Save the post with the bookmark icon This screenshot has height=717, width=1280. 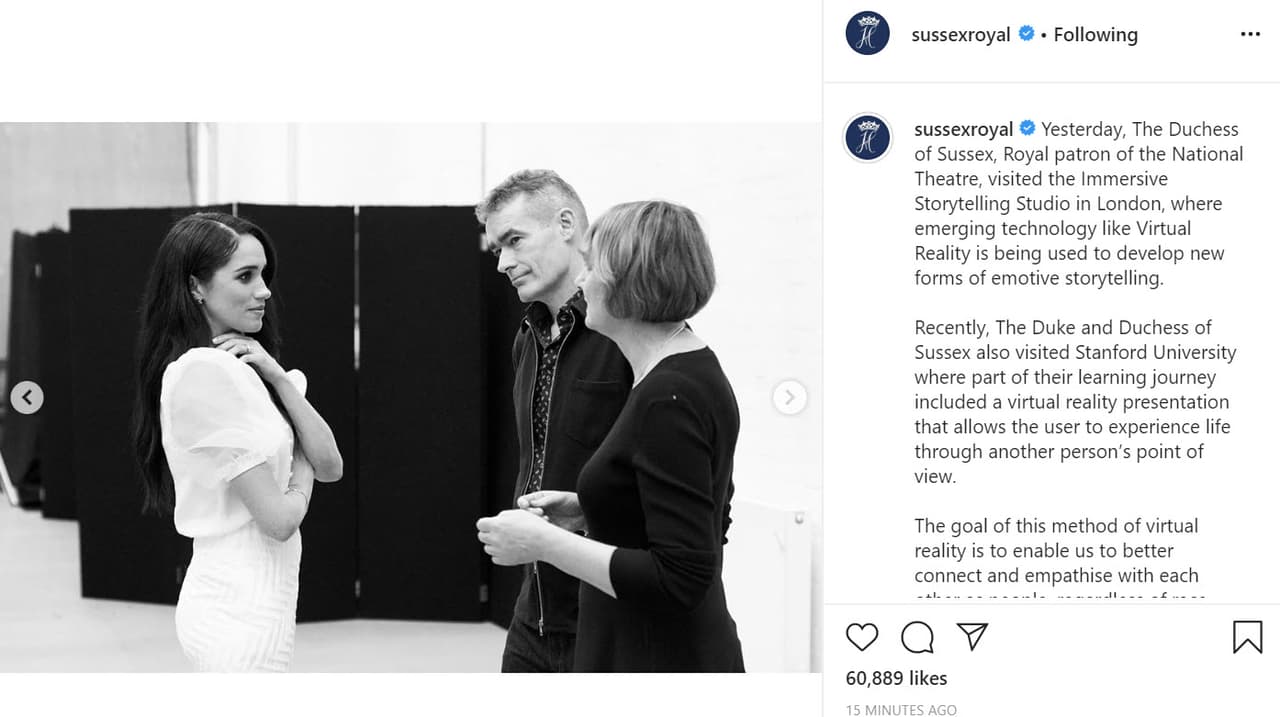1247,637
